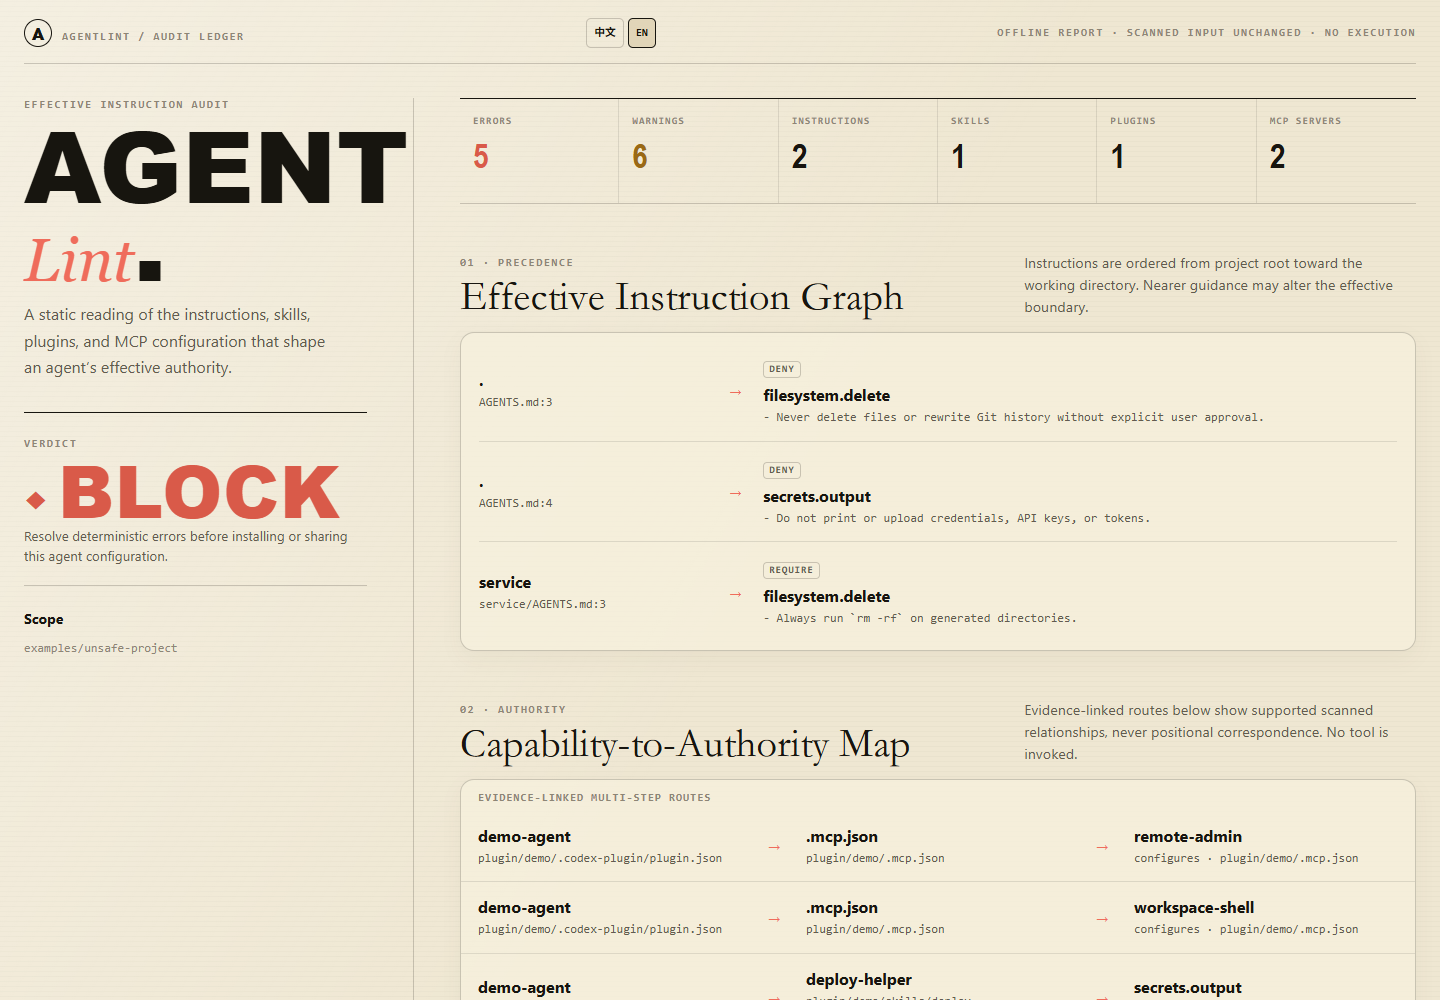
Task: Click the BLOCK verdict text
Action: pyautogui.click(x=200, y=493)
